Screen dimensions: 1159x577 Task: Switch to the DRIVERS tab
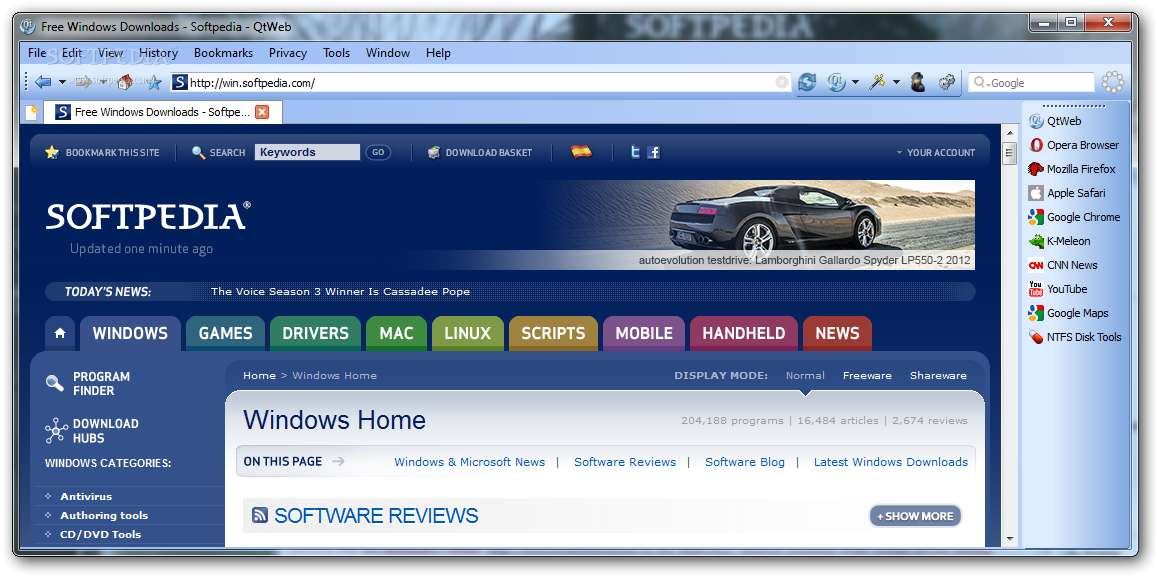pyautogui.click(x=316, y=333)
